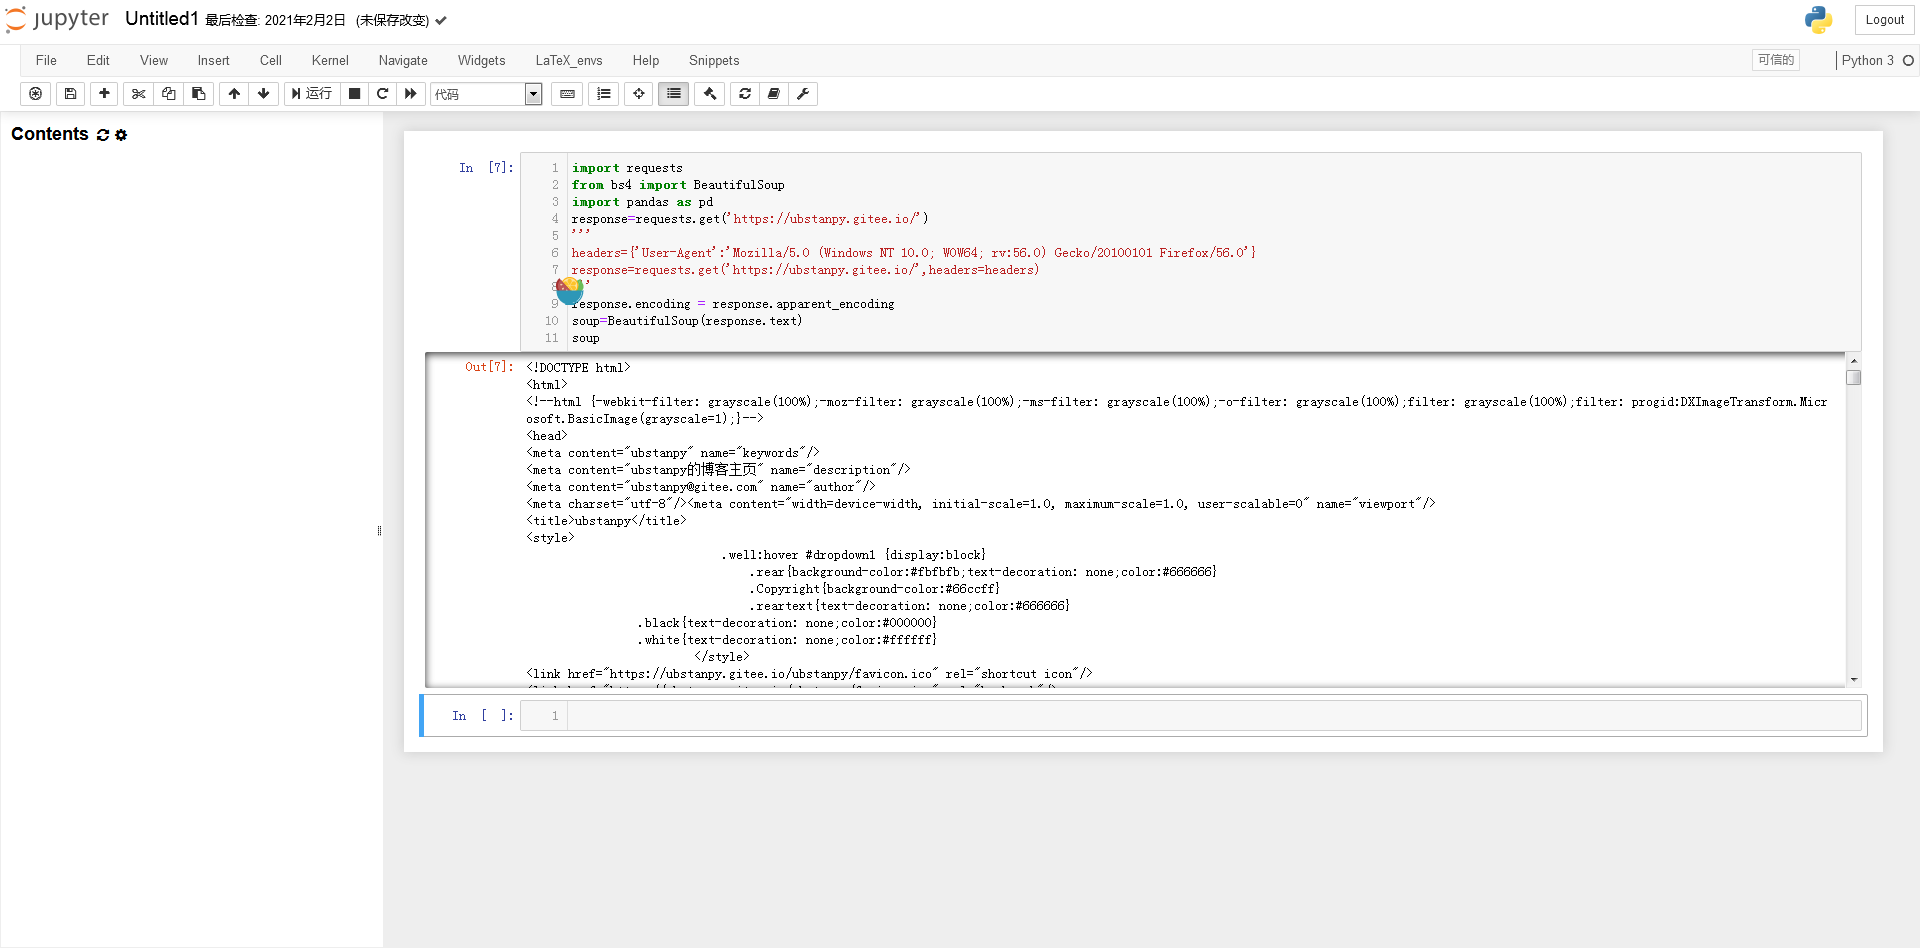Click the sidebar resize handle
The height and width of the screenshot is (948, 1920).
click(x=379, y=531)
